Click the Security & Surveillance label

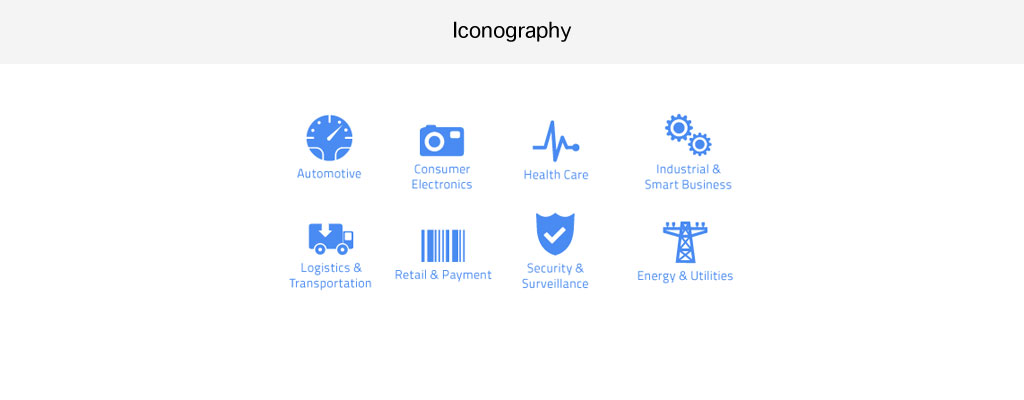tap(555, 276)
